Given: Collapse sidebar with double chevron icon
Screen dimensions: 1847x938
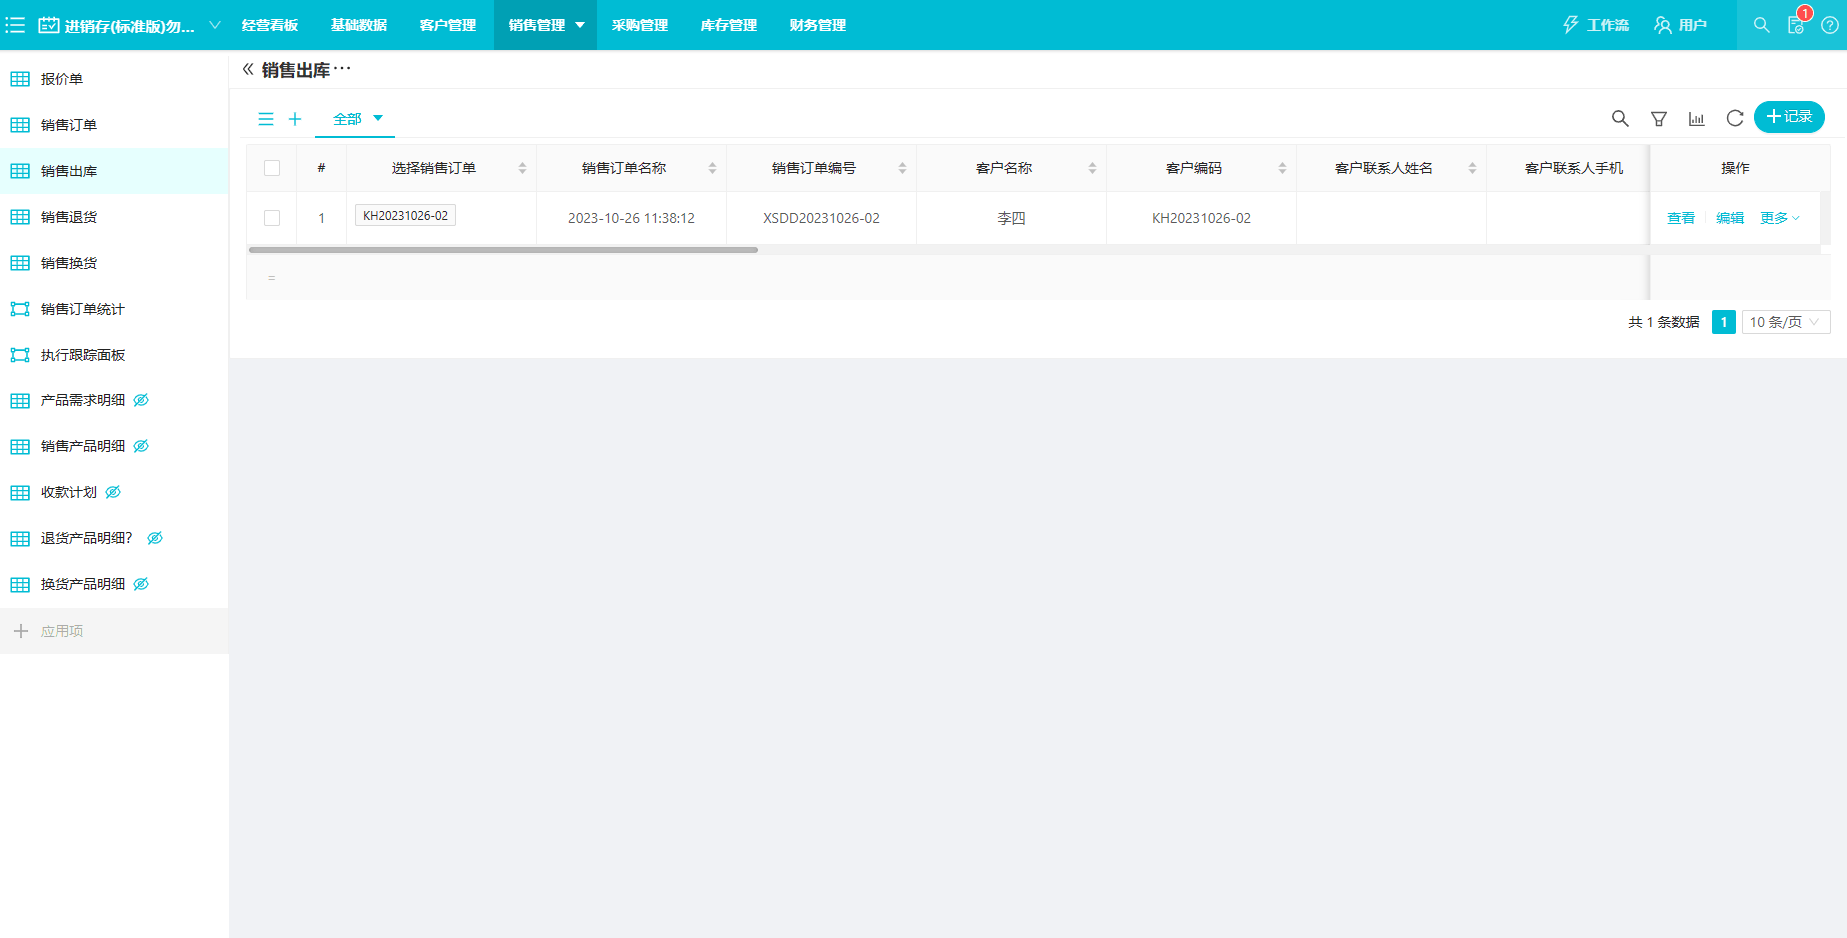Looking at the screenshot, I should 248,69.
